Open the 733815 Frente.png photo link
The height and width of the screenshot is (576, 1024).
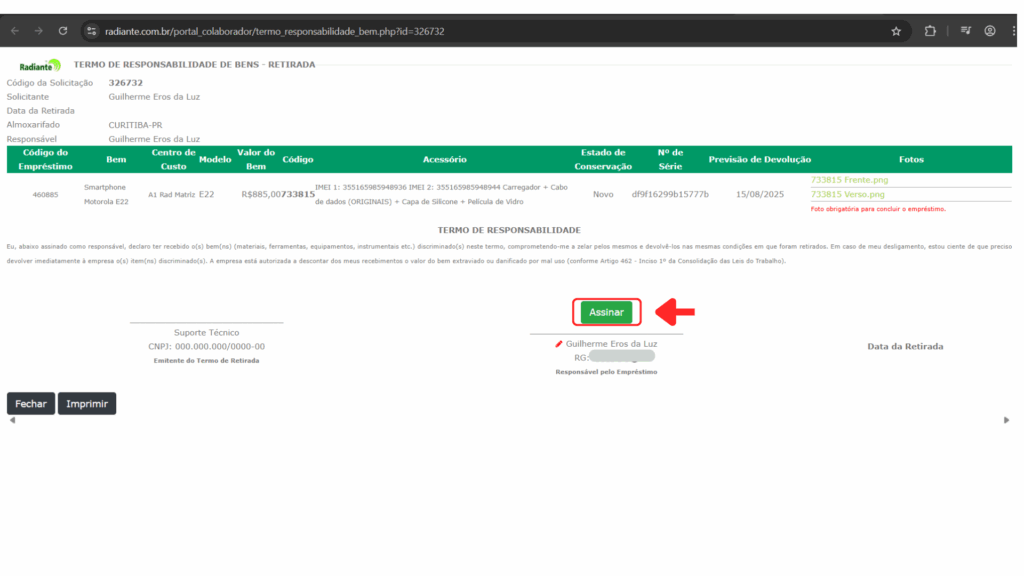pyautogui.click(x=848, y=180)
